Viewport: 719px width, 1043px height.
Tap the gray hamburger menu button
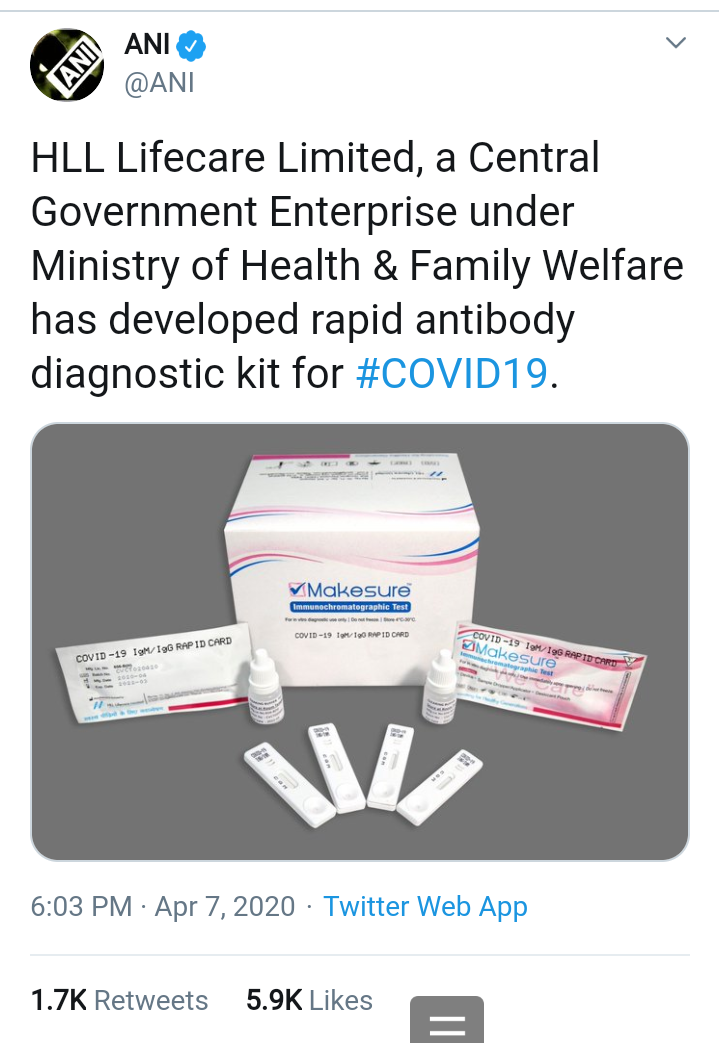coord(447,1020)
